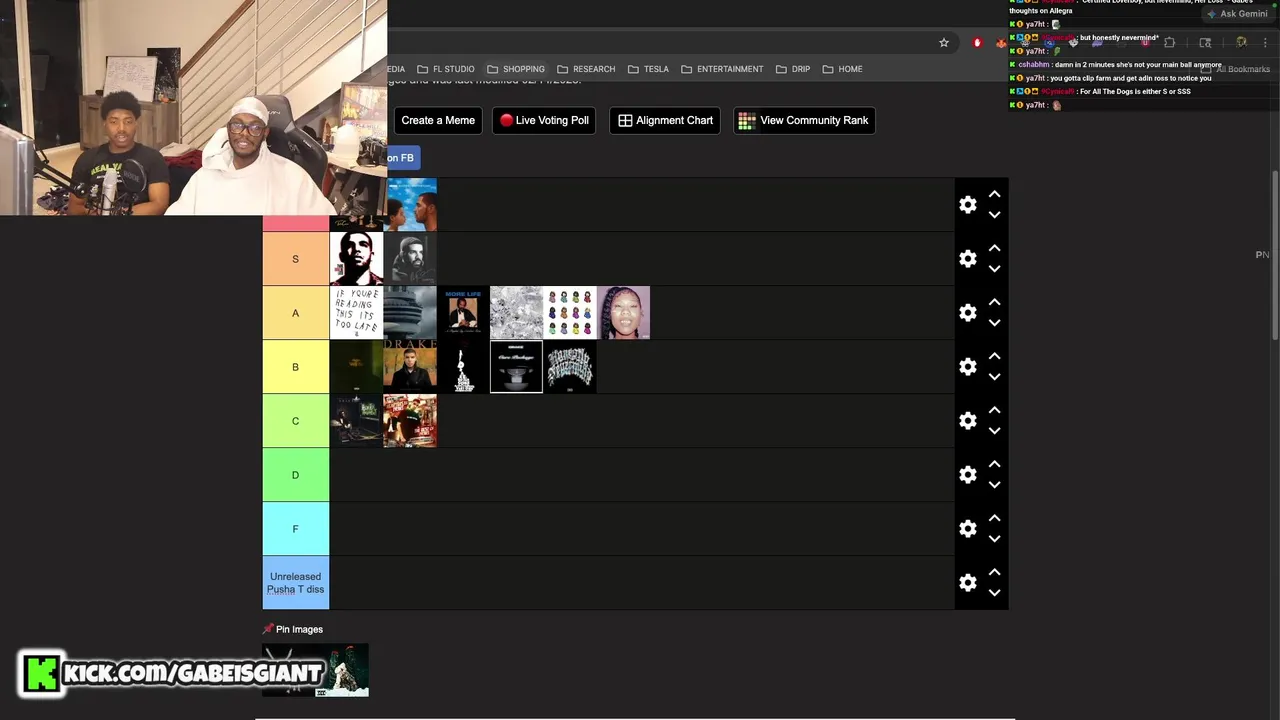Select the emoji Certified Lover Boy cover
Screen dimensions: 1280x720
(x=570, y=313)
